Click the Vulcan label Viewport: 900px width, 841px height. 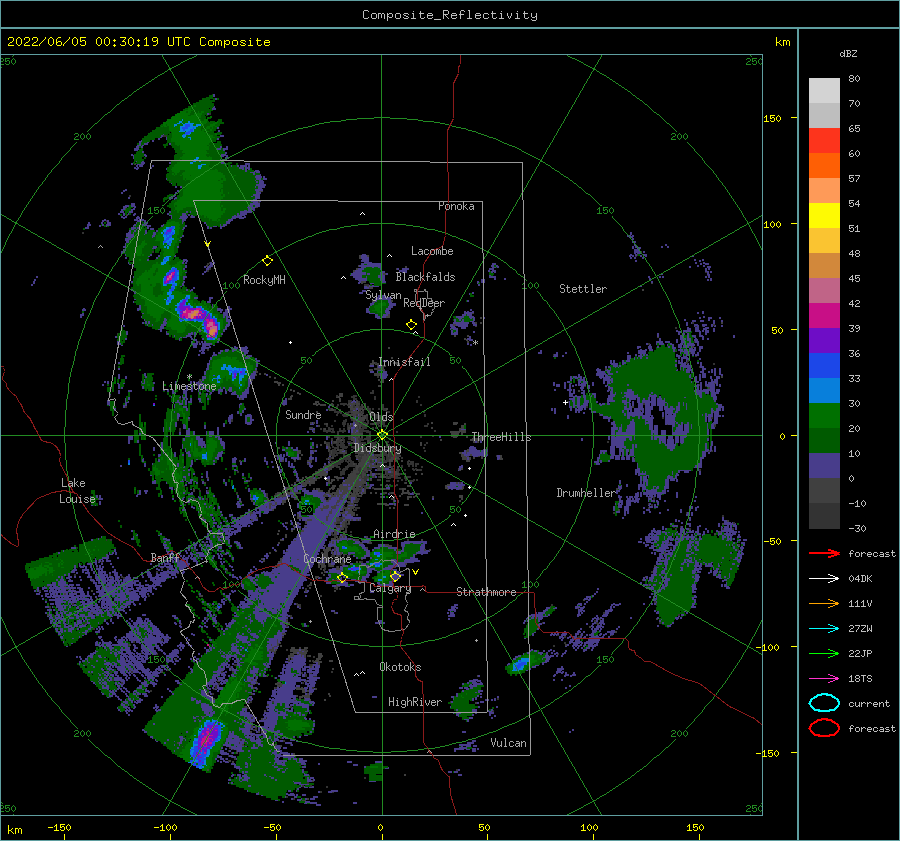click(x=508, y=743)
